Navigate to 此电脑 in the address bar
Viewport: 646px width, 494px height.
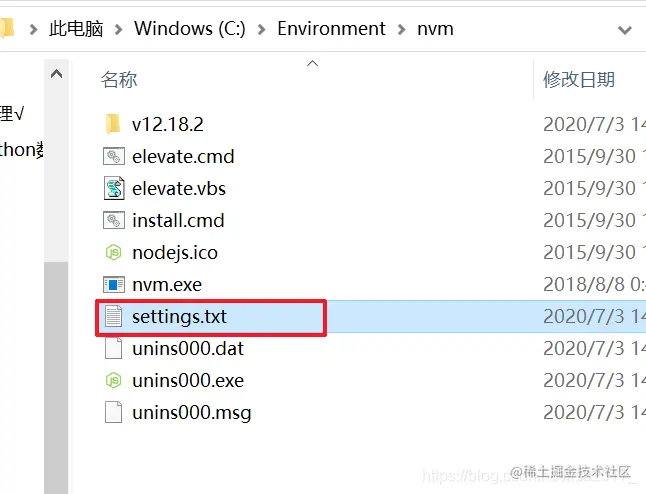pos(76,29)
